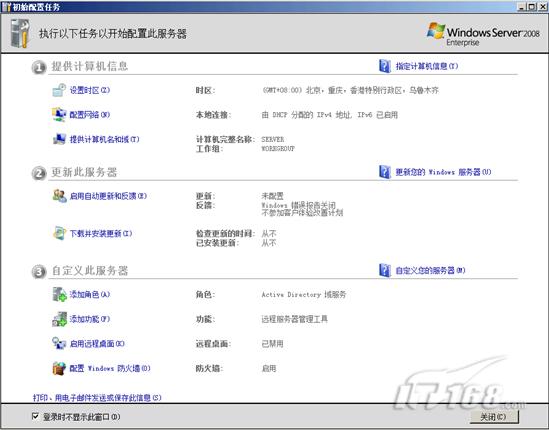Click computer name value SERVER
The height and width of the screenshot is (430, 549).
[x=273, y=139]
